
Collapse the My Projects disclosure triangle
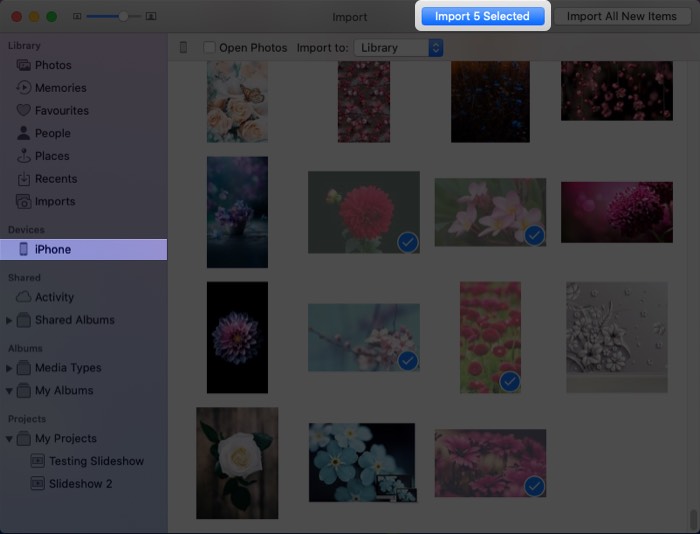[10, 438]
